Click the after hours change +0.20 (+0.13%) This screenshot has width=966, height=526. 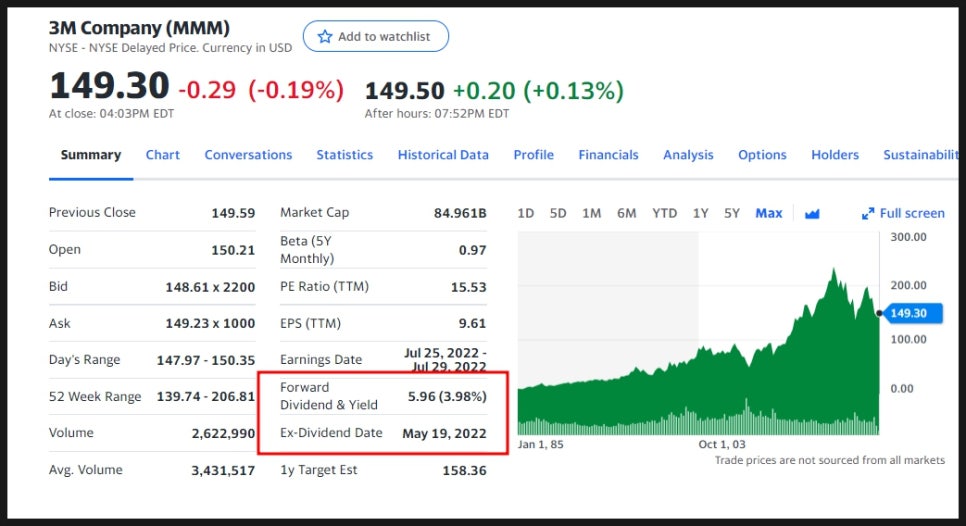[x=538, y=91]
